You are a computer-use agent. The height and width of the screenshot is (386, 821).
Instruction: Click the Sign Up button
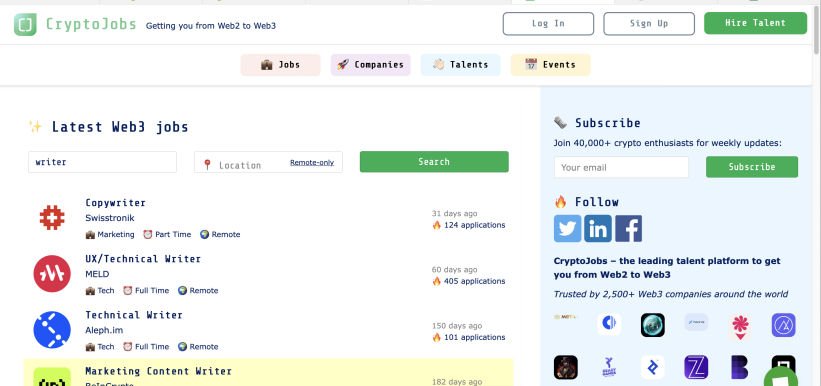(649, 24)
